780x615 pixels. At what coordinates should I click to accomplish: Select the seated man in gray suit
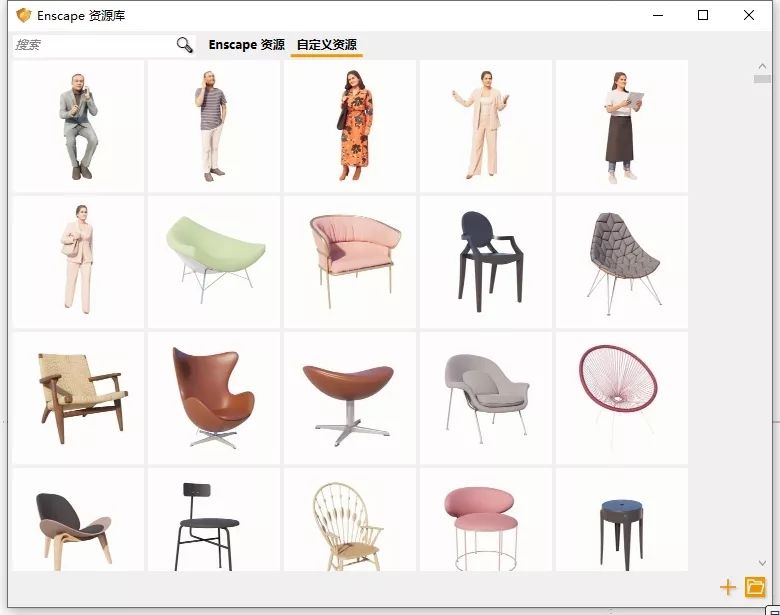point(78,126)
